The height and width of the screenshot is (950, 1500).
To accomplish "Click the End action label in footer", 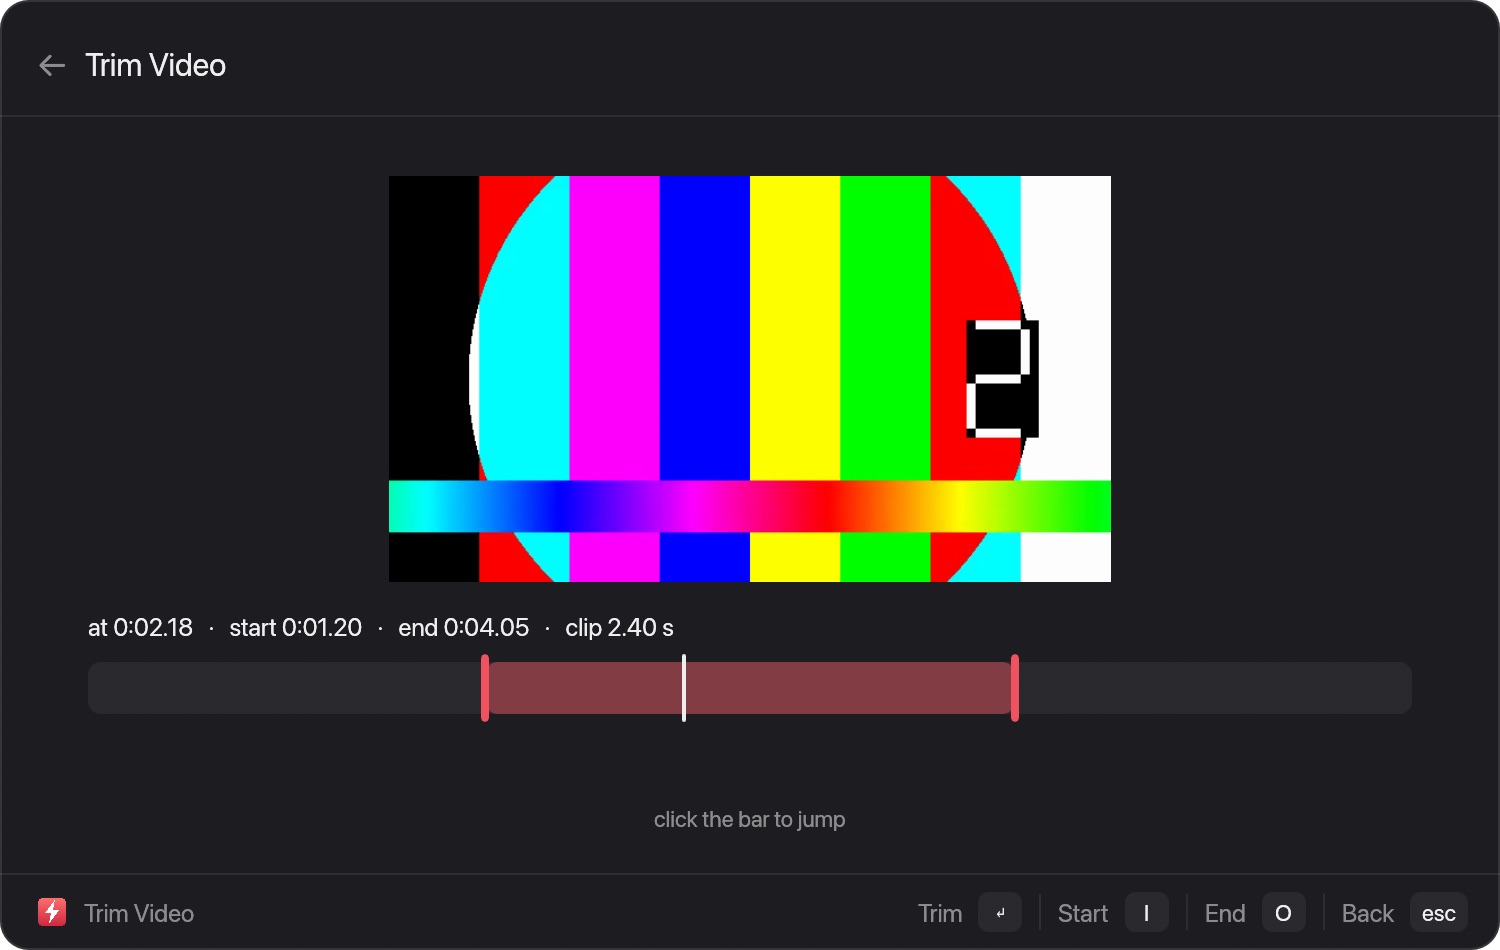I will pos(1225,913).
